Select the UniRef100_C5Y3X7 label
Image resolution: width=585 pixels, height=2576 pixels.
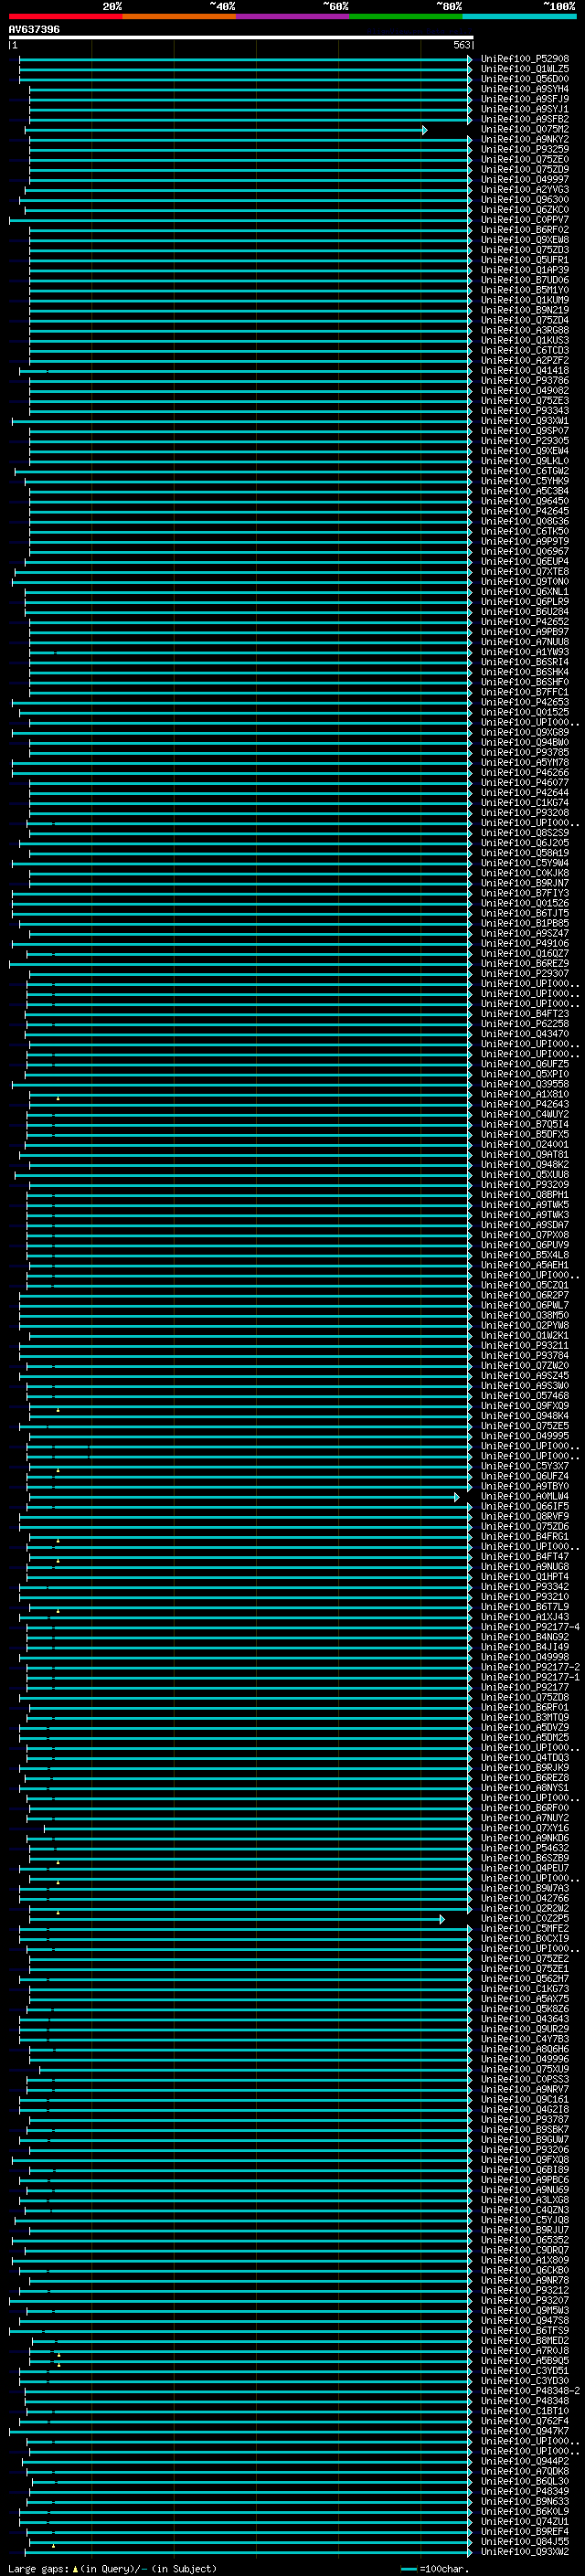tap(524, 1466)
